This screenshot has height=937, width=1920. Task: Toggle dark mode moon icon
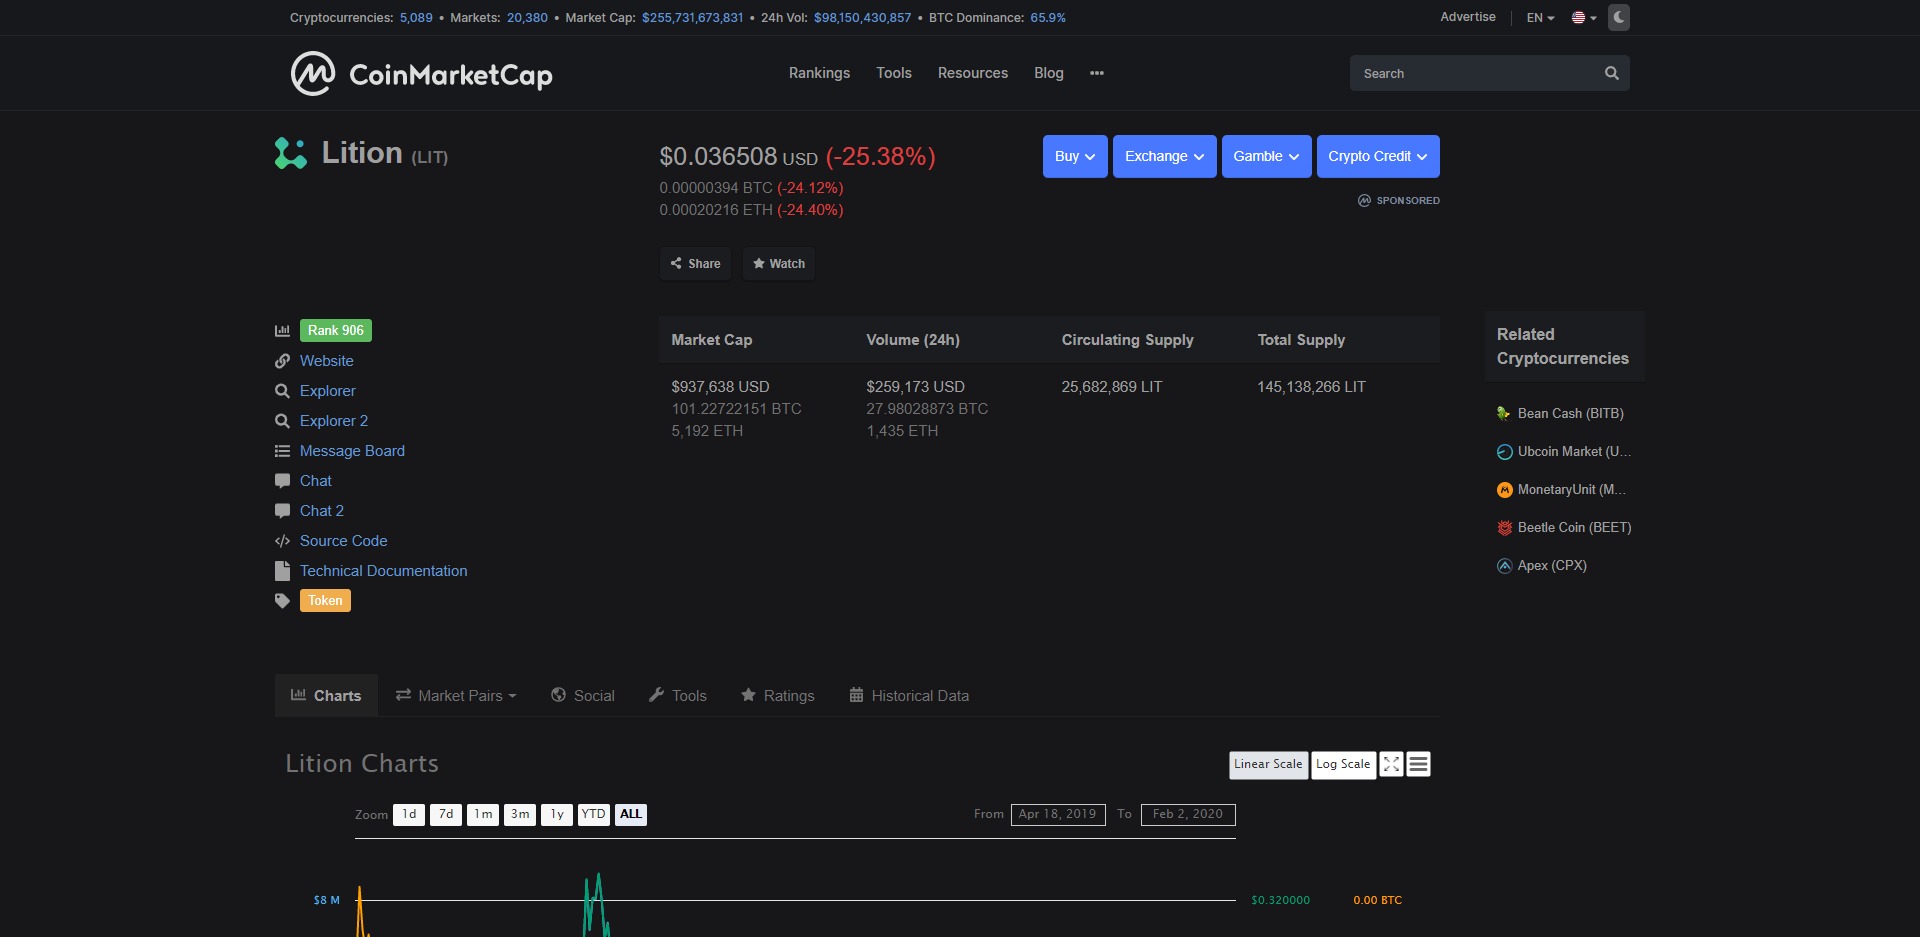(1619, 17)
